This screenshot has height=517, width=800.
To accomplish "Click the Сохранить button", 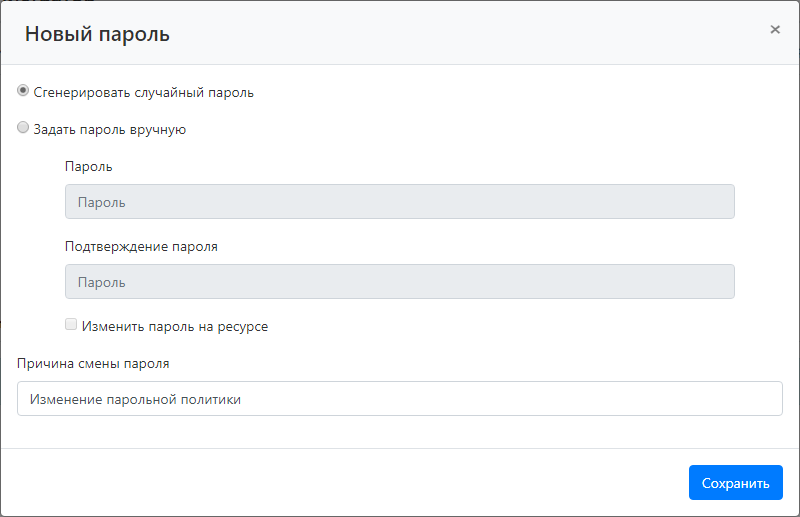I will pyautogui.click(x=735, y=483).
